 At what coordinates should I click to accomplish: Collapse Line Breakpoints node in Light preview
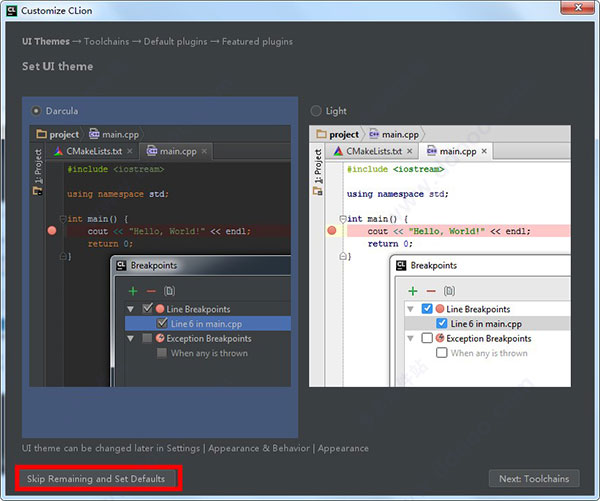[411, 309]
